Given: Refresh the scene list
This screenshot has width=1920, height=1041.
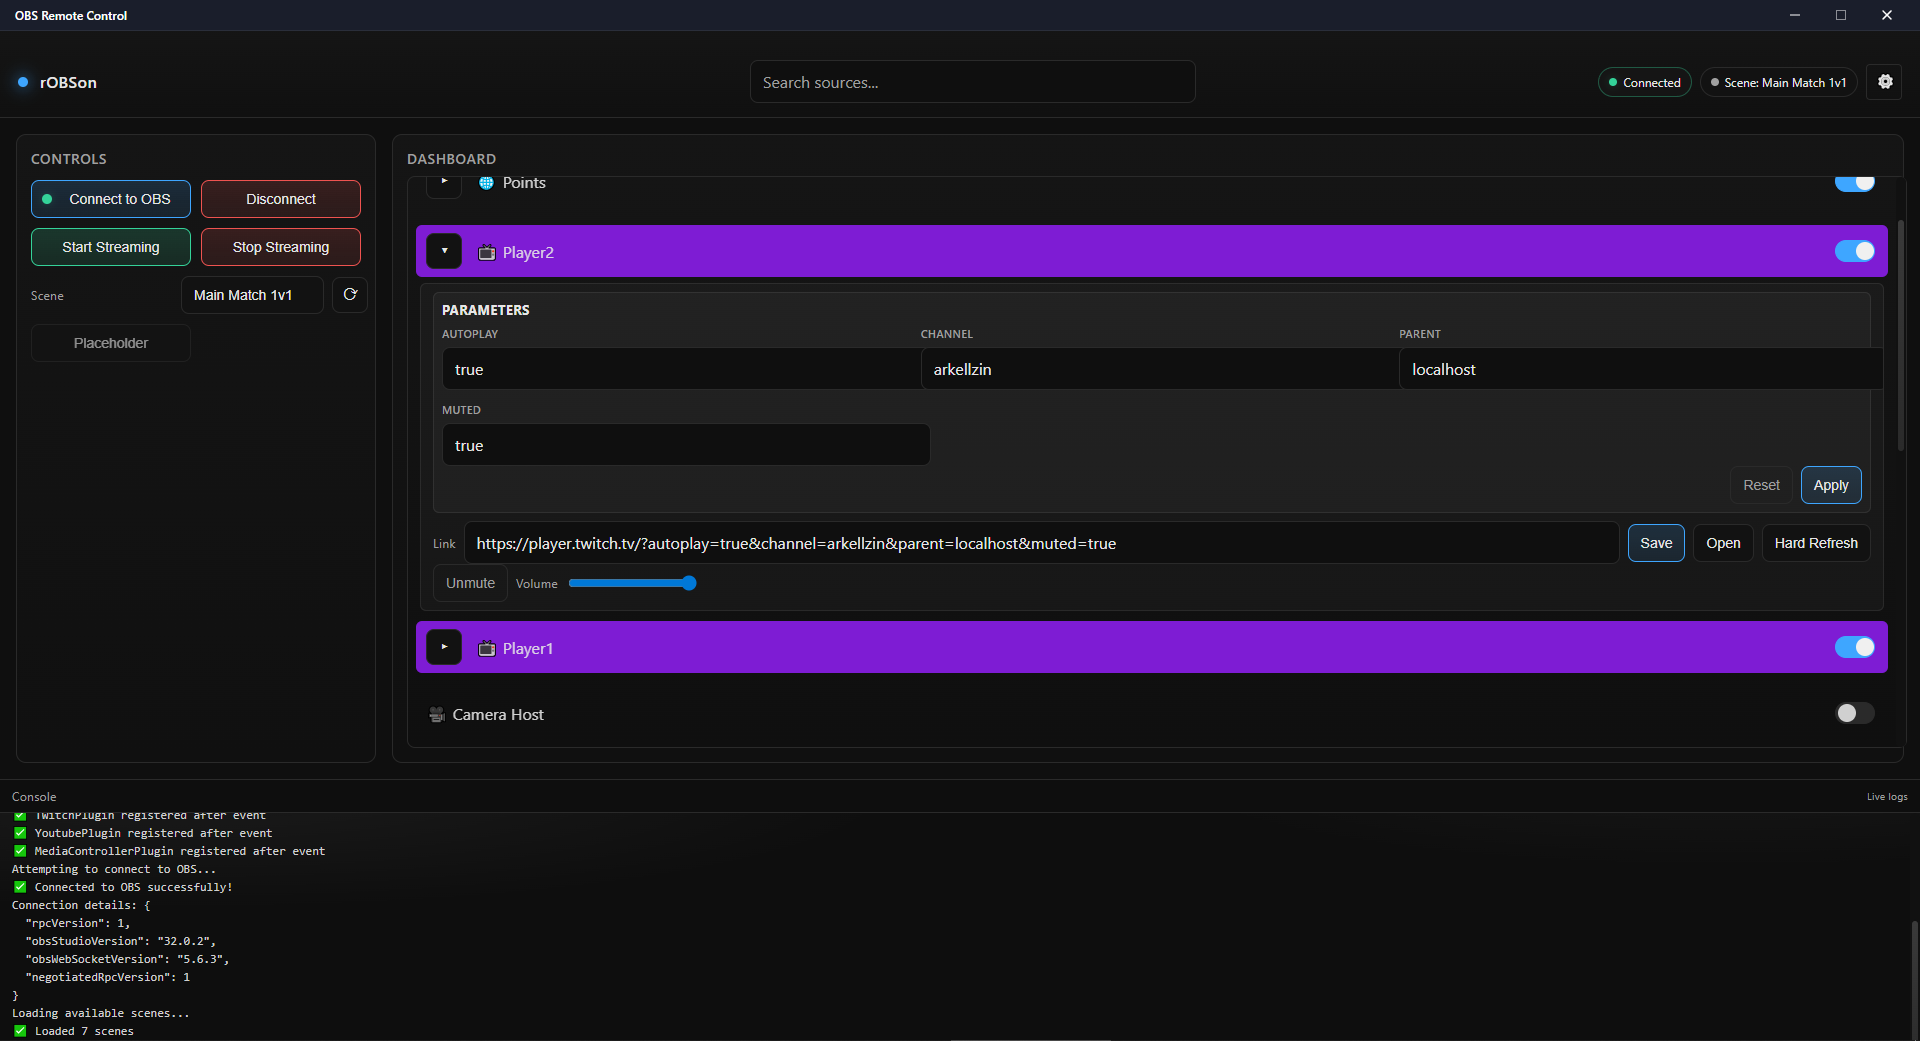Looking at the screenshot, I should [x=349, y=294].
